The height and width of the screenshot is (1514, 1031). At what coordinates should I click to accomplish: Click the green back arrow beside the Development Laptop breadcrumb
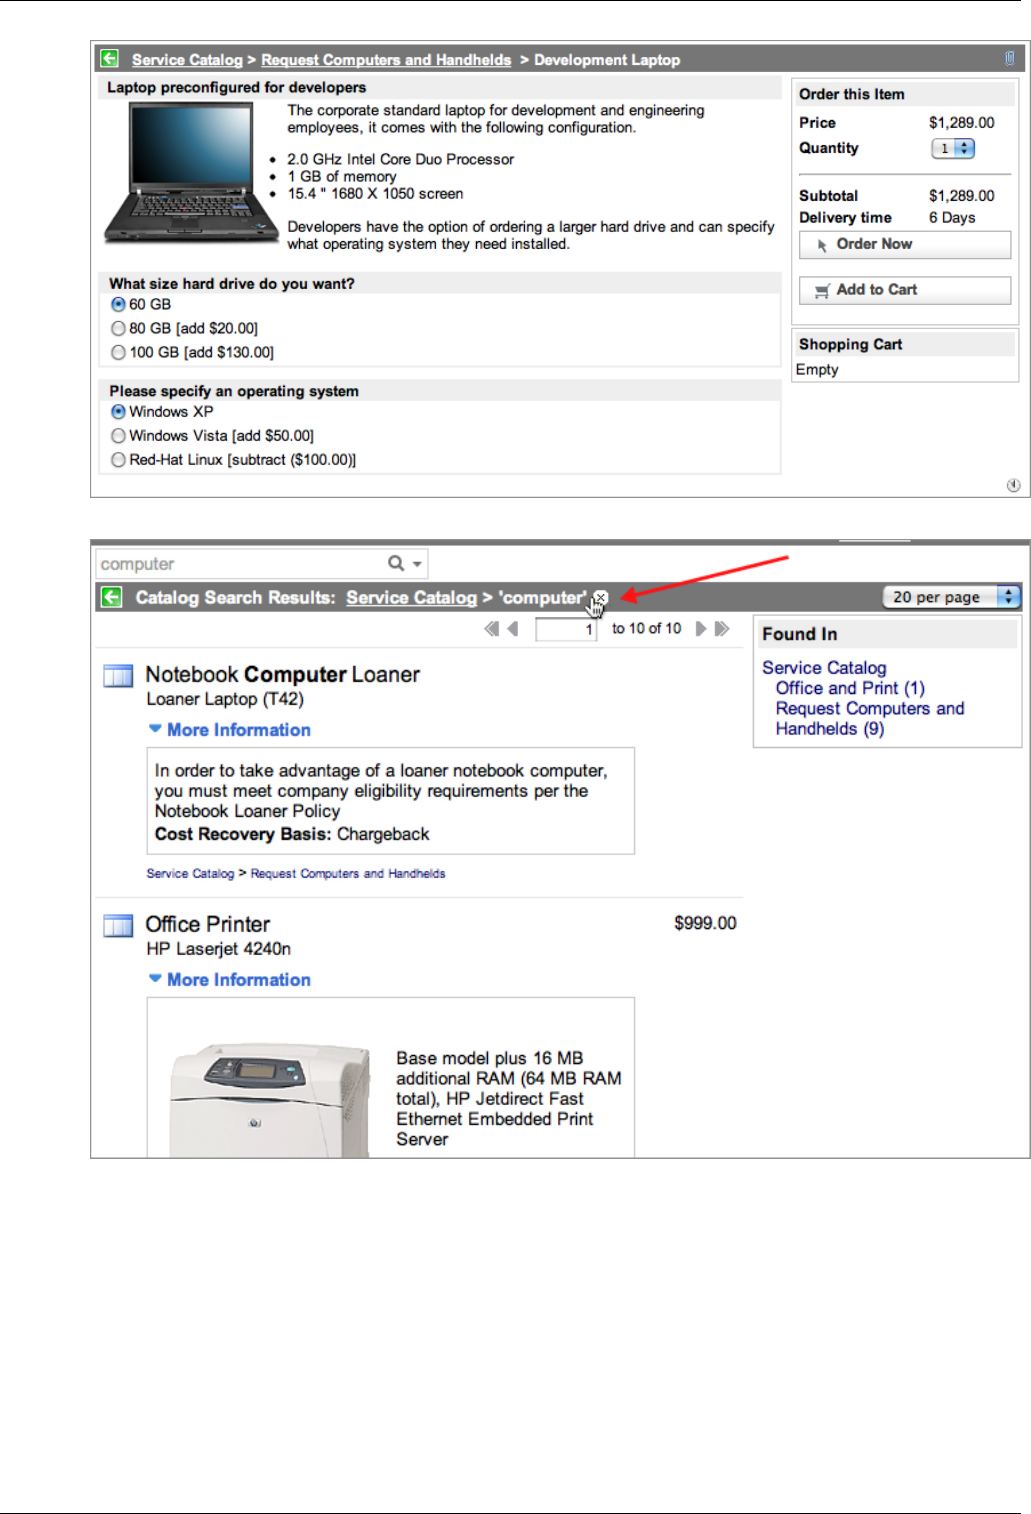coord(110,59)
